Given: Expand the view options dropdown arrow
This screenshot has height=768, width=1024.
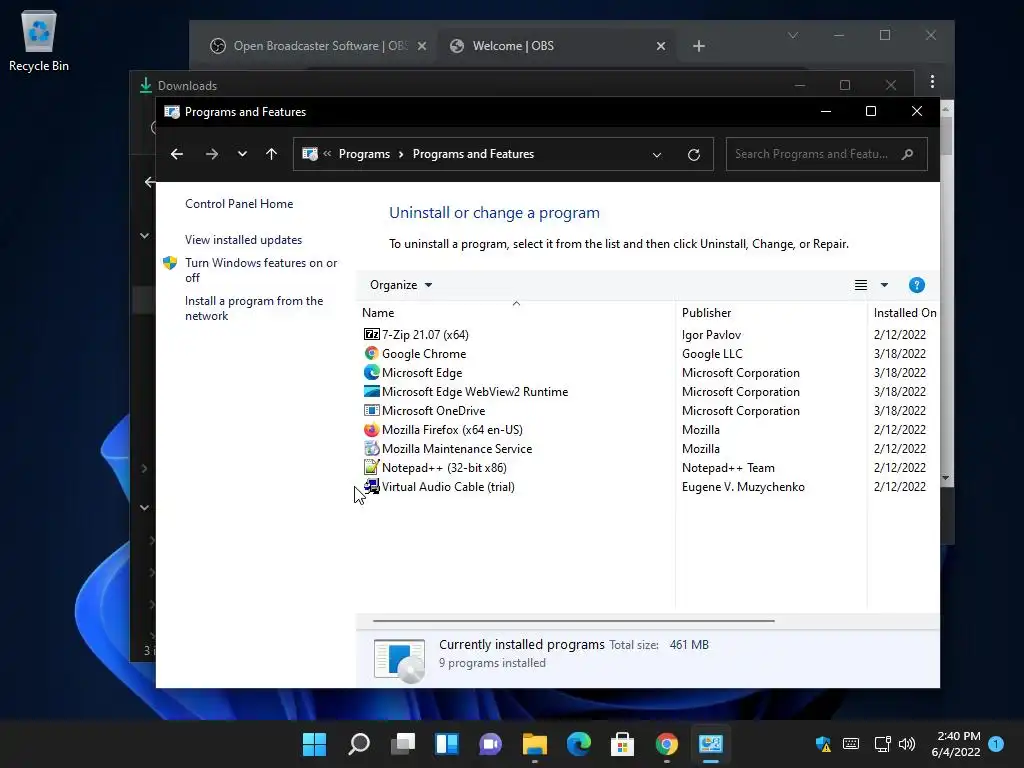Looking at the screenshot, I should 884,285.
